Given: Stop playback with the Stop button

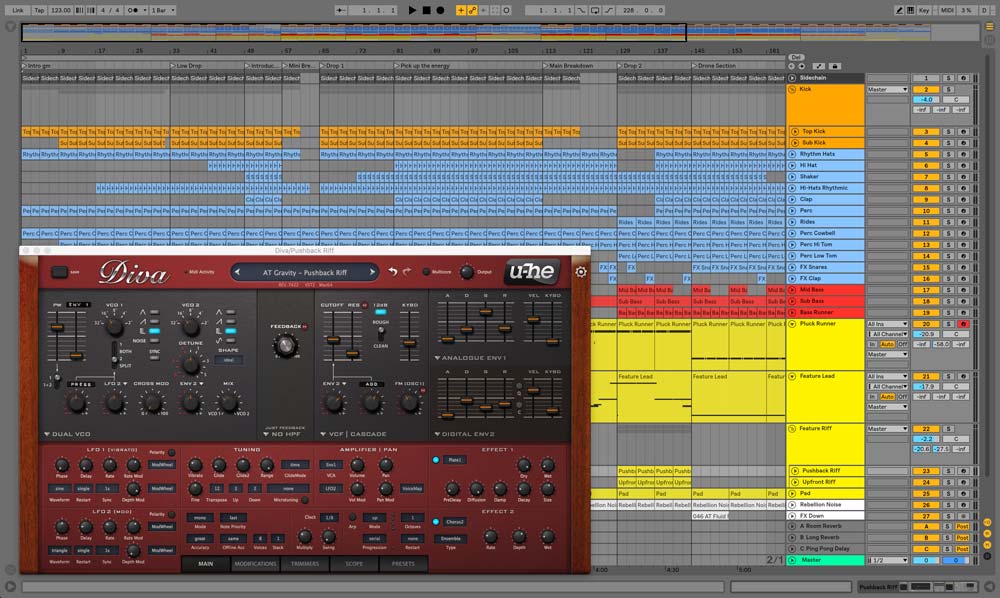Looking at the screenshot, I should [426, 9].
